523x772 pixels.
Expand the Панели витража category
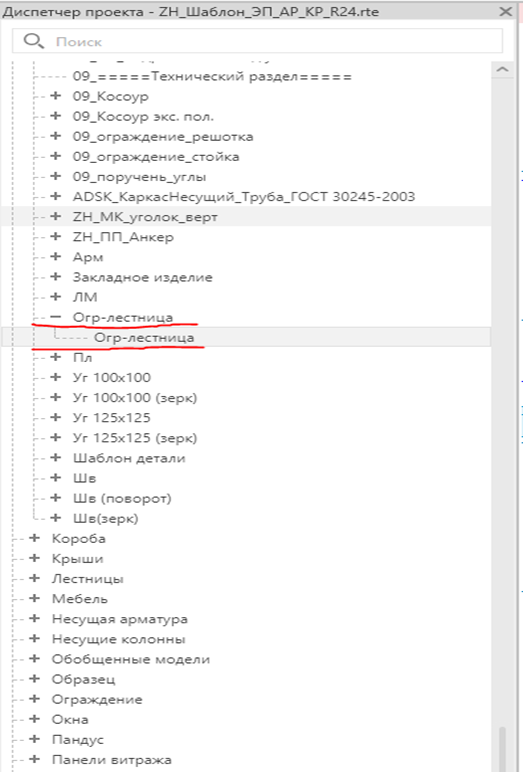tap(34, 760)
